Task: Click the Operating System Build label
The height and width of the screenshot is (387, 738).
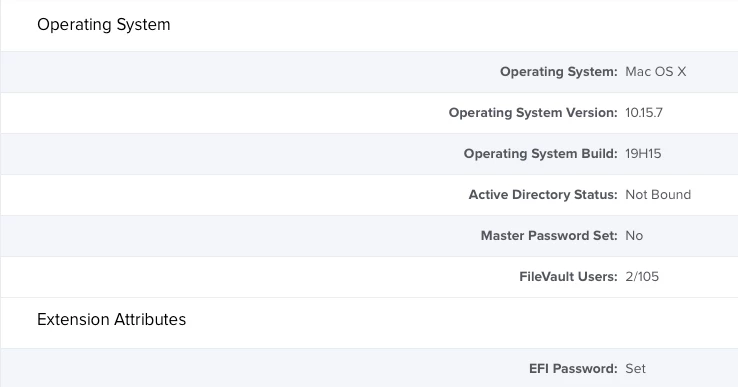Action: pos(540,153)
